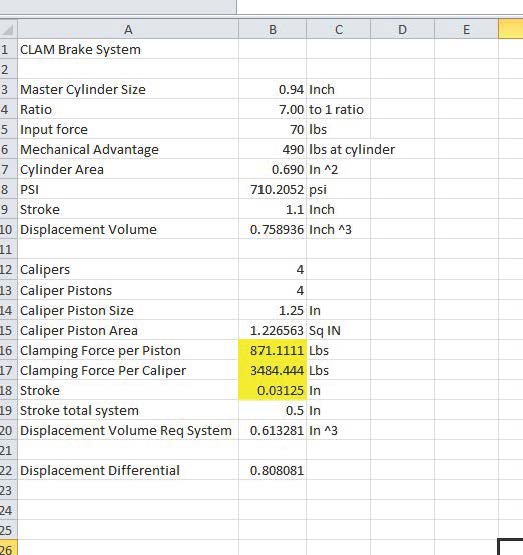This screenshot has width=523, height=555.
Task: Click row 25 header
Action: click(x=8, y=530)
